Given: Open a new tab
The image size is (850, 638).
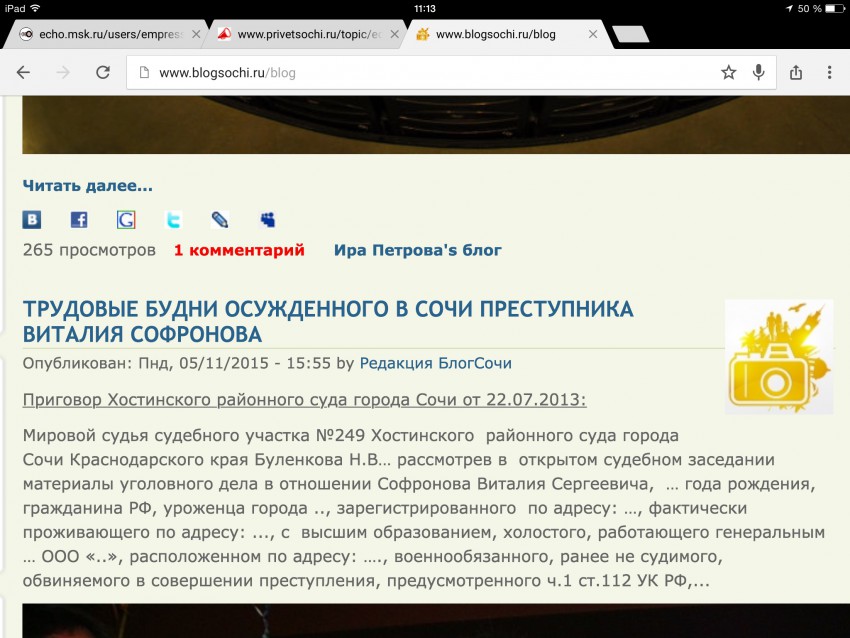Looking at the screenshot, I should click(x=630, y=34).
